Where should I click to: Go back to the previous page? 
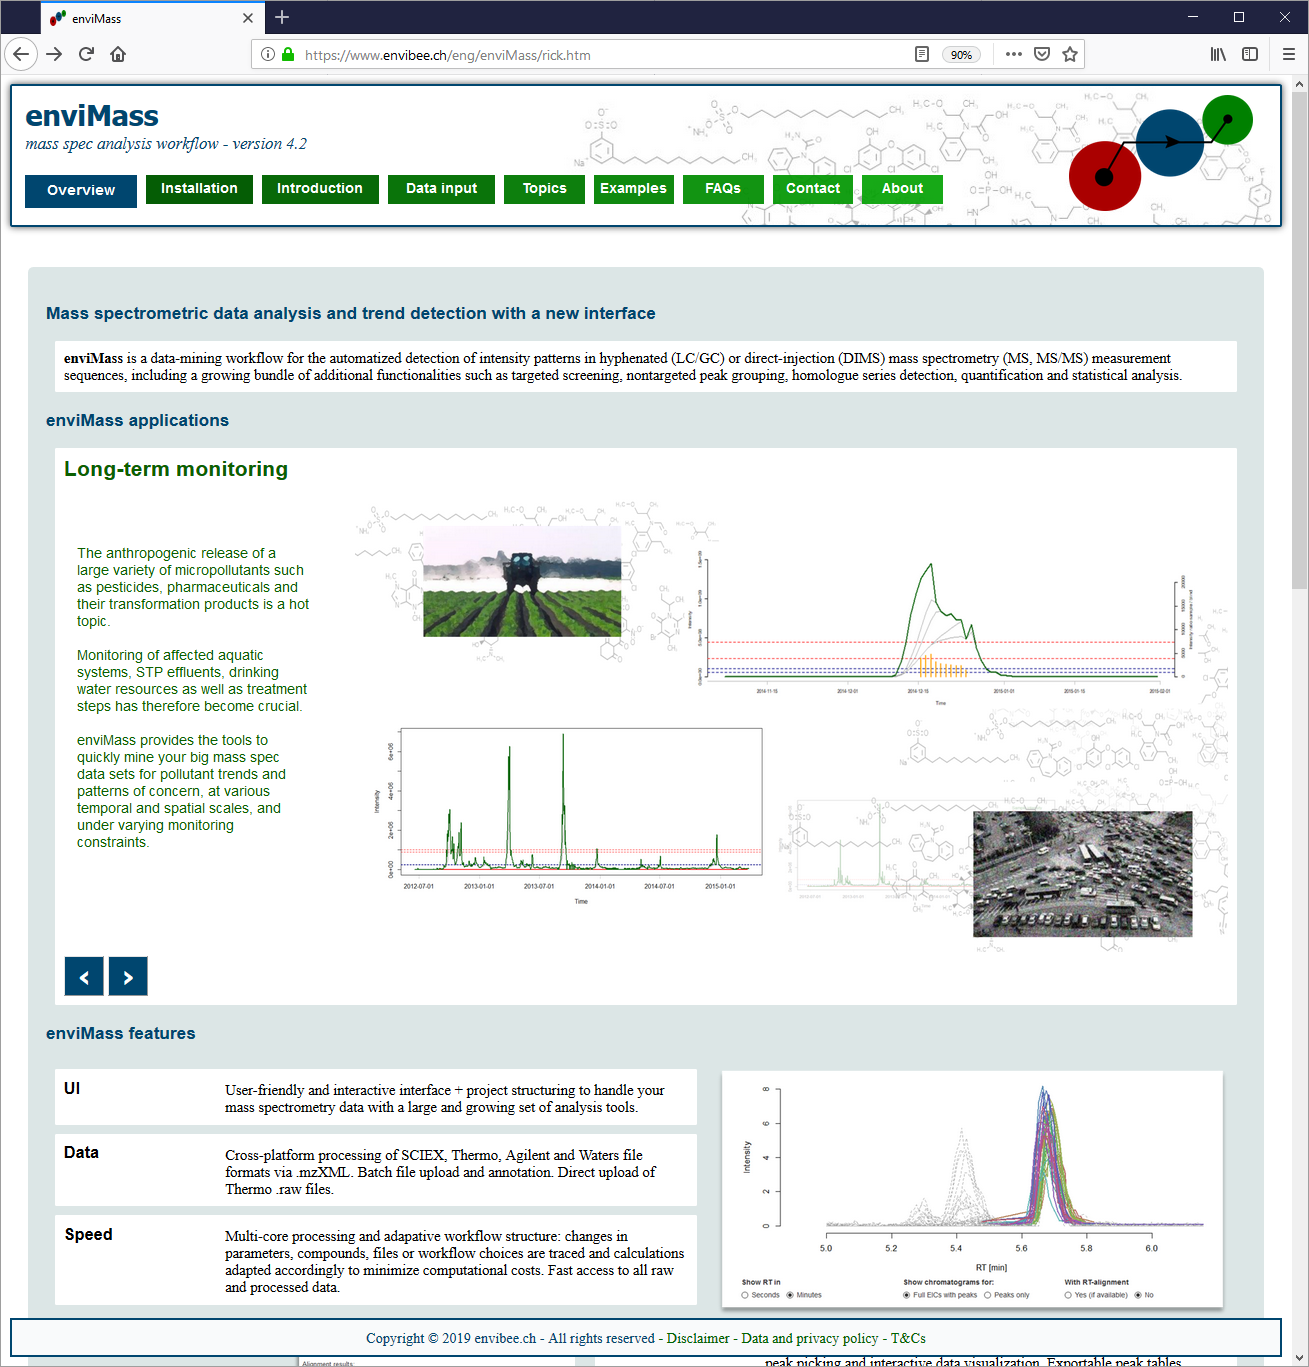click(x=21, y=54)
